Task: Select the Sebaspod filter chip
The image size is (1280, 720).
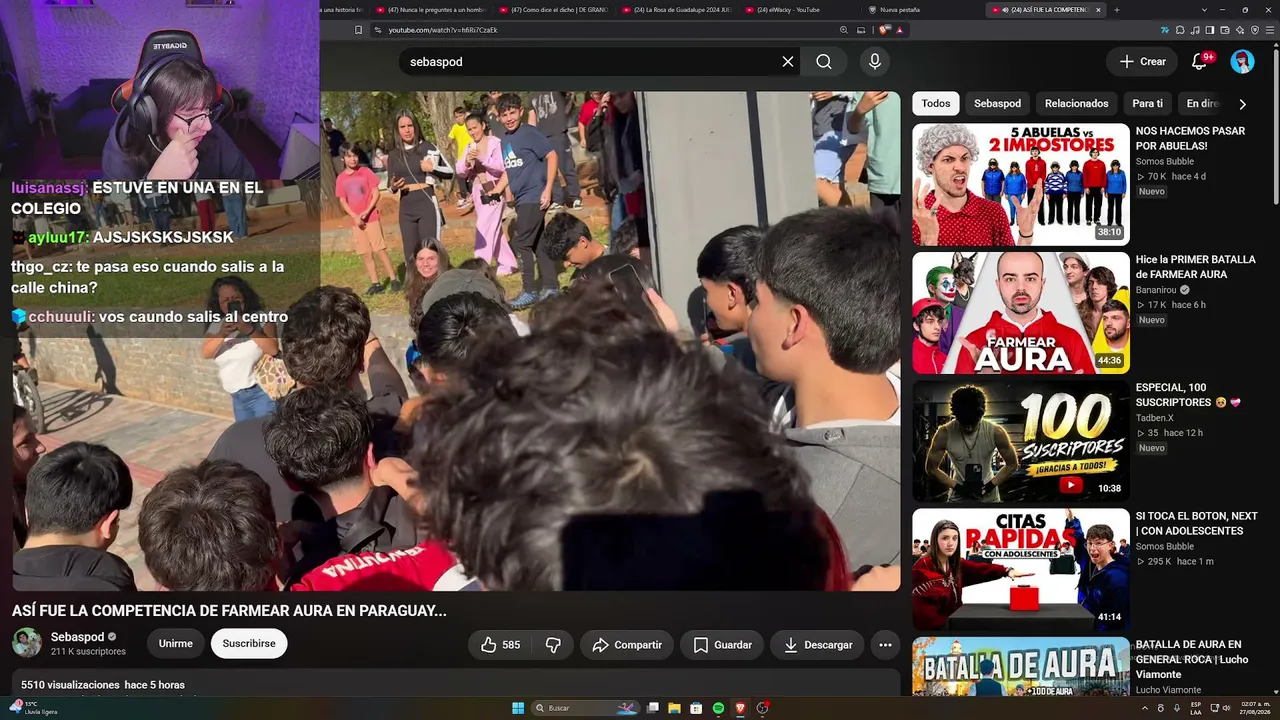Action: coord(997,104)
